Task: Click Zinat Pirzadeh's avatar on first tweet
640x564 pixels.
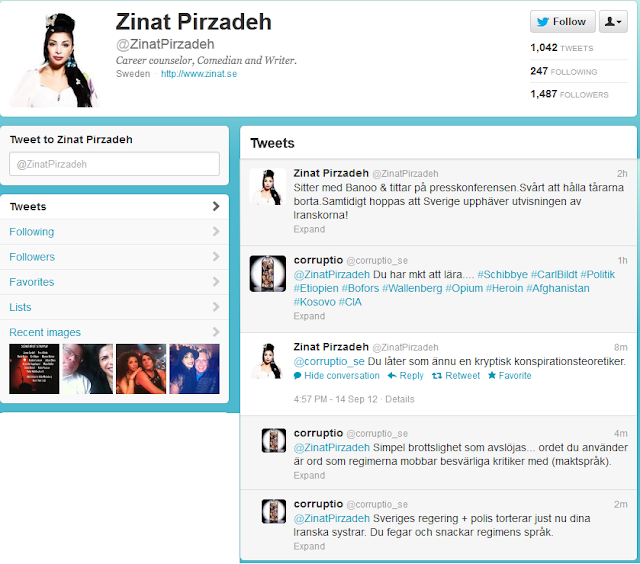Action: (x=268, y=187)
